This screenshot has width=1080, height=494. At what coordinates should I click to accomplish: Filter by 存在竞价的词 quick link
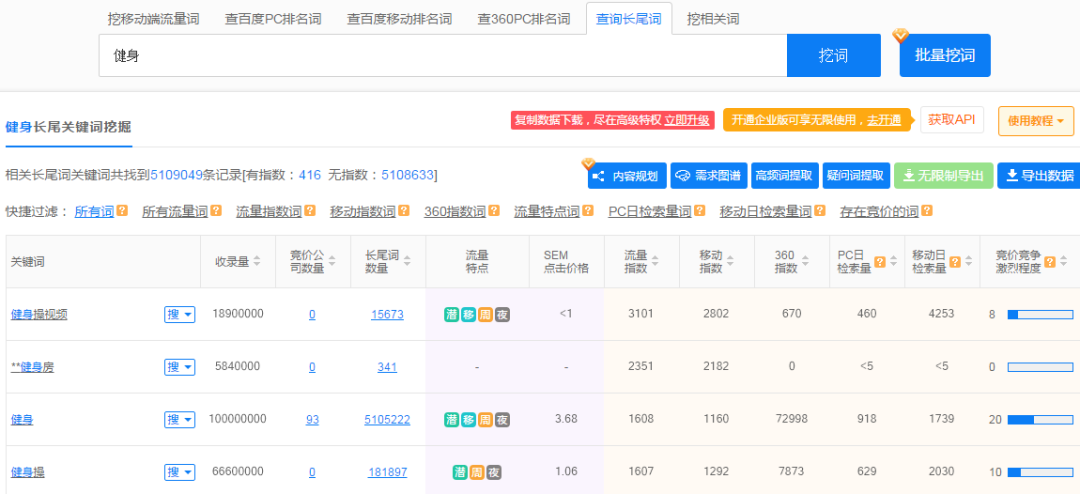(x=880, y=212)
